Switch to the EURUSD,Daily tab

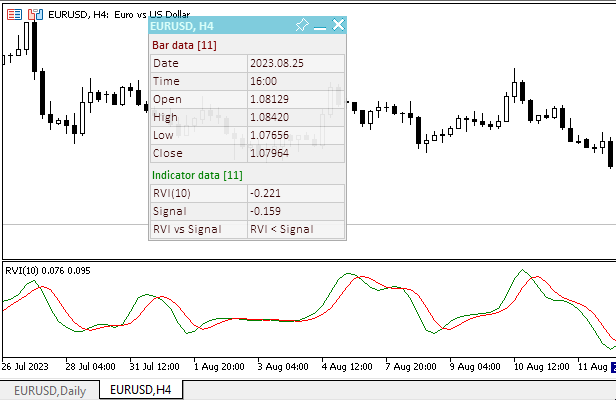tap(50, 391)
